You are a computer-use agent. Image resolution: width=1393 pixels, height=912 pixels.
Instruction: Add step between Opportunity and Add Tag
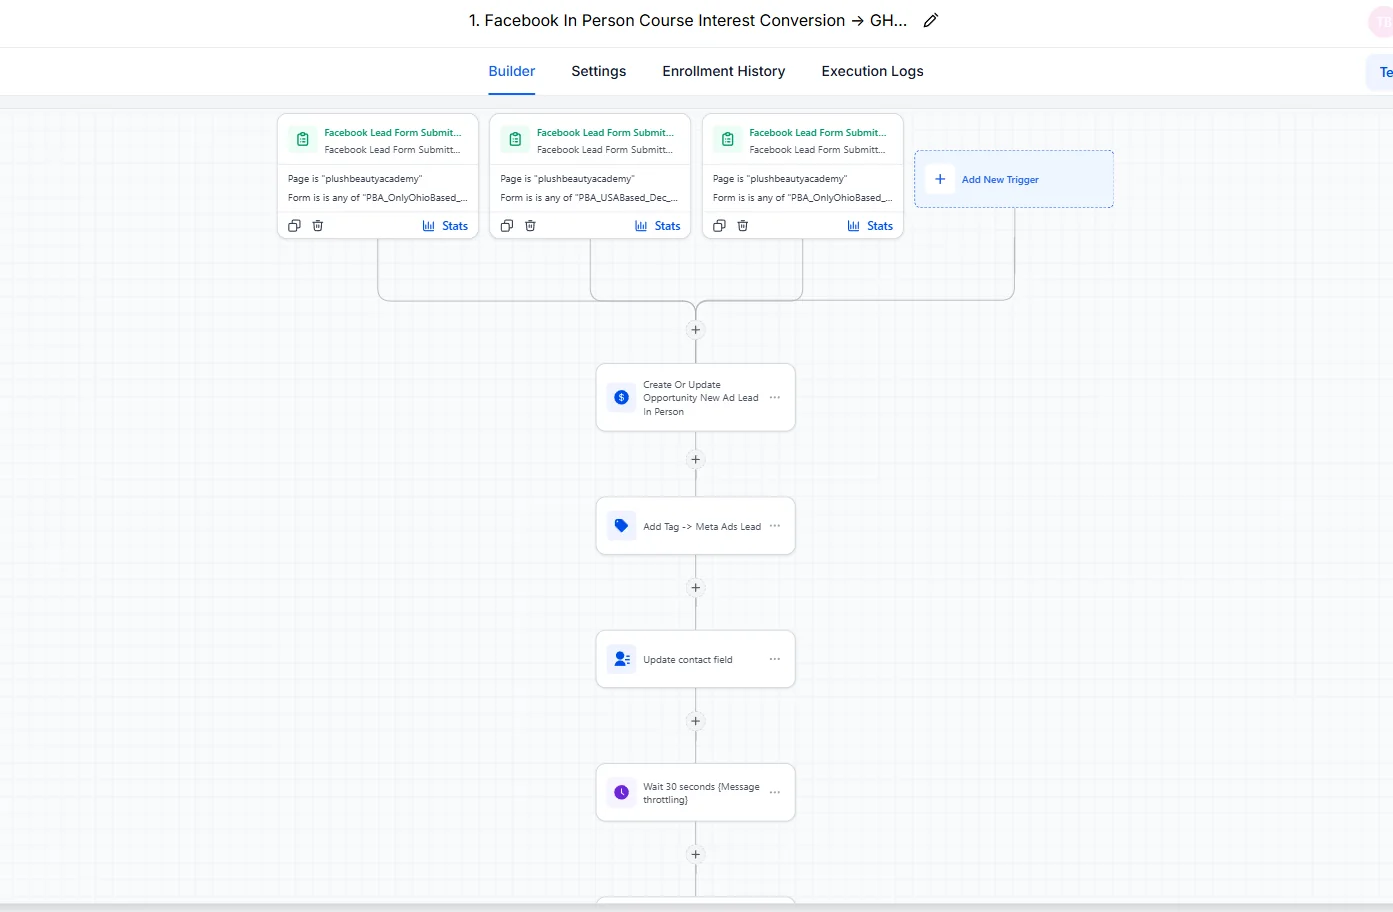click(x=696, y=460)
